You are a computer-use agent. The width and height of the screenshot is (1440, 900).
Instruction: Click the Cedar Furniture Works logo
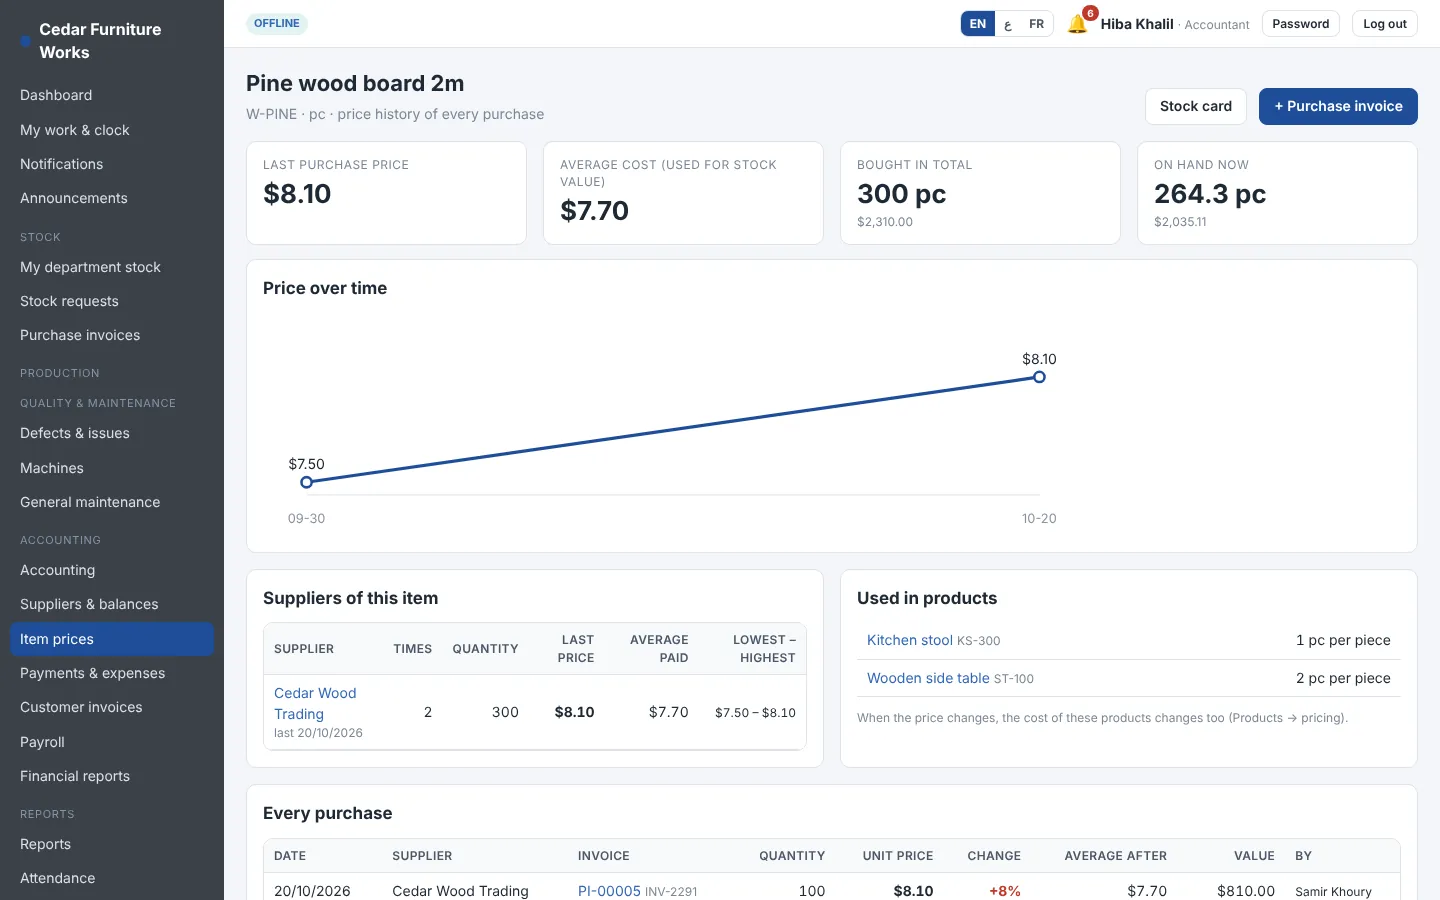100,41
